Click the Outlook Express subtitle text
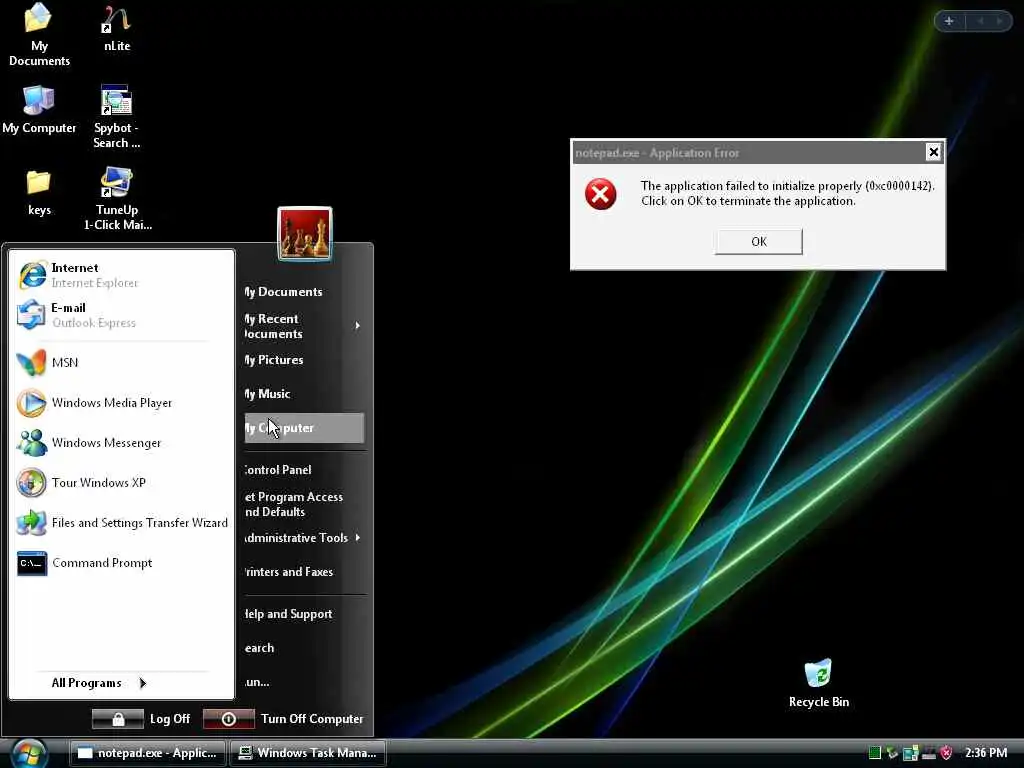The image size is (1024, 768). (x=94, y=323)
